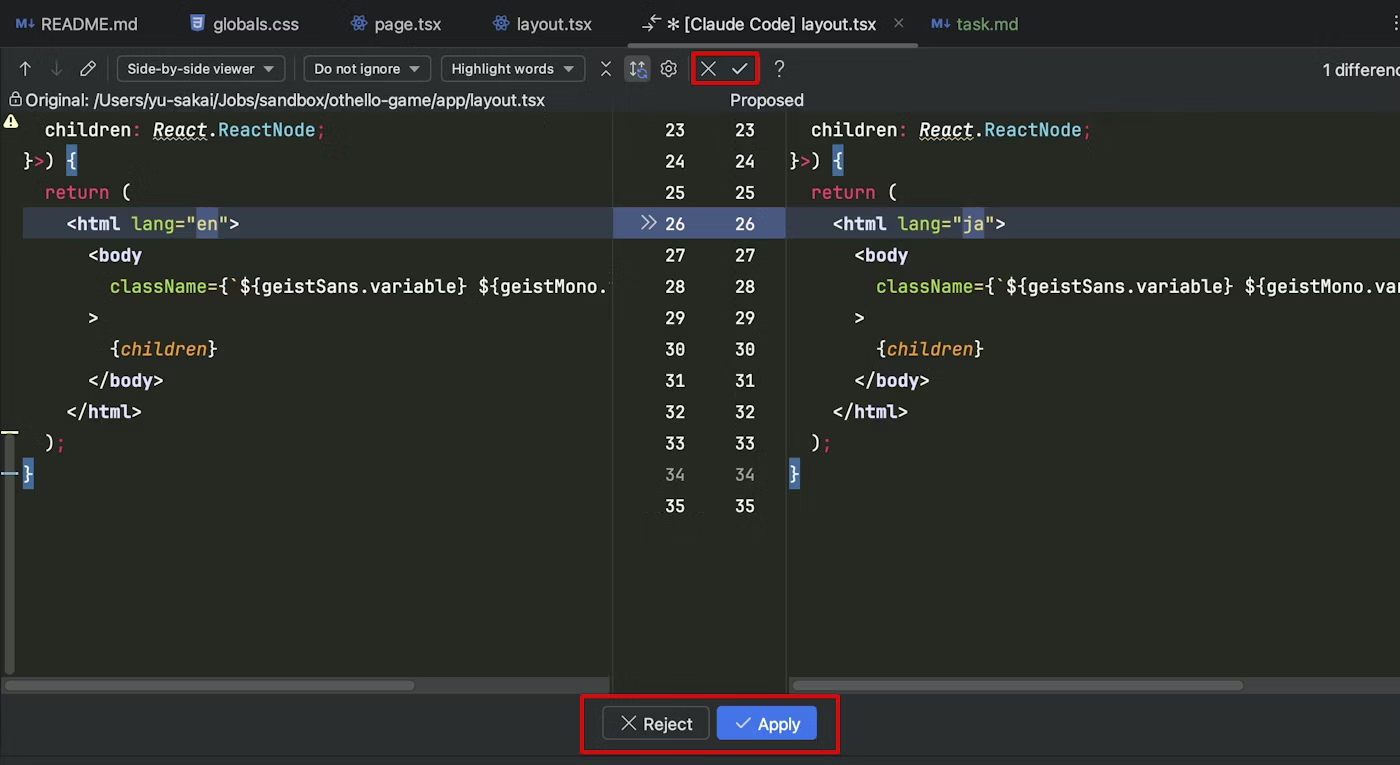
Task: Go to previous difference arrow
Action: (26, 69)
